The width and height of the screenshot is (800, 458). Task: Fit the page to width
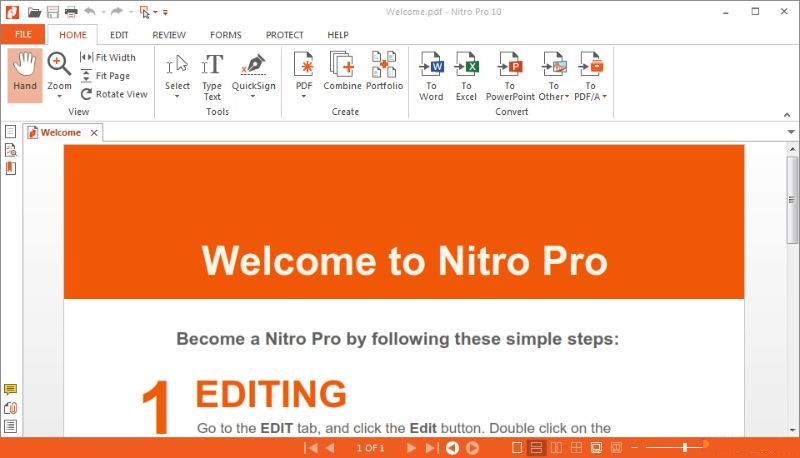(108, 58)
